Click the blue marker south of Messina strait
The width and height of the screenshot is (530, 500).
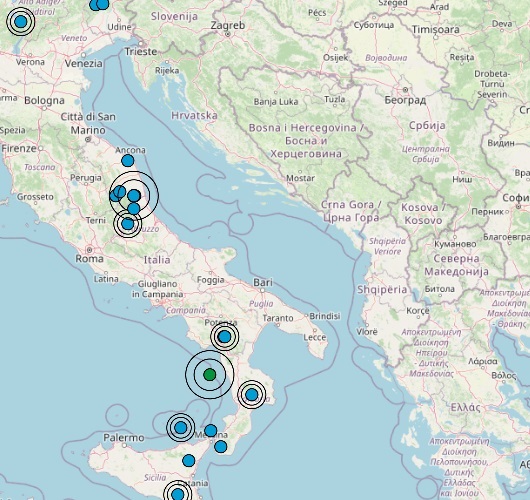pyautogui.click(x=221, y=447)
